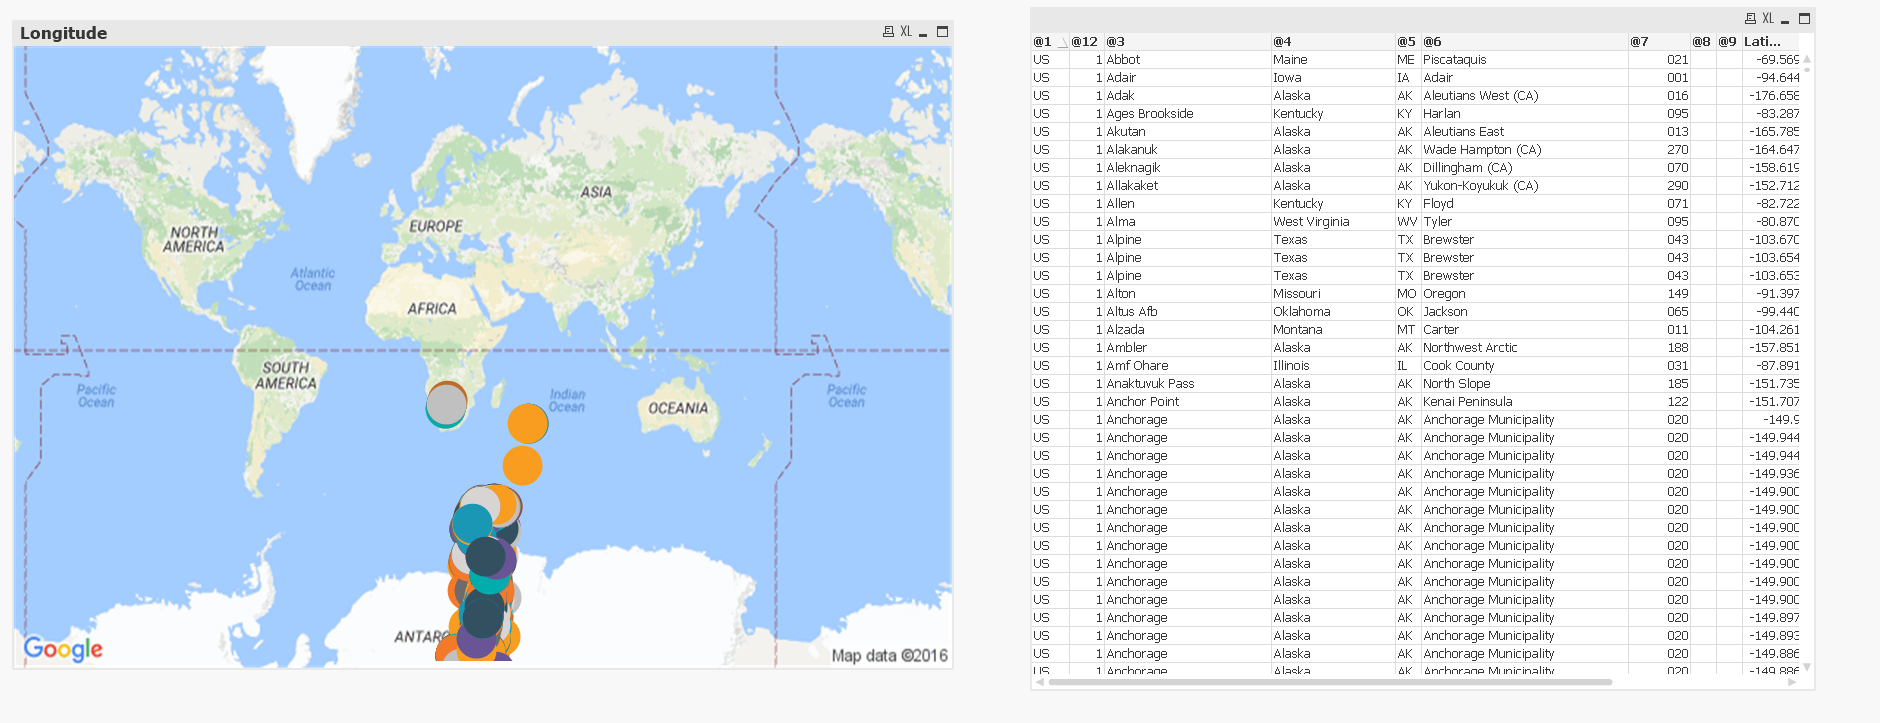Viewport: 1880px width, 723px height.
Task: Select the @8 column header
Action: [1701, 42]
